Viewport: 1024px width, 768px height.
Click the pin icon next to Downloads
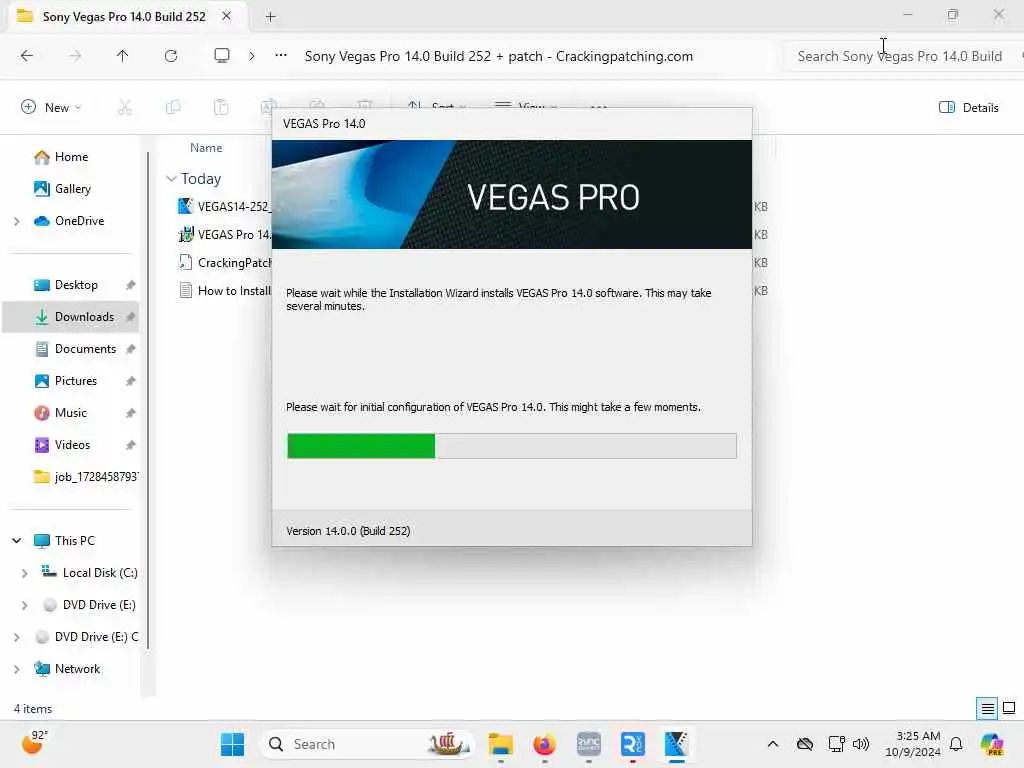(x=131, y=317)
